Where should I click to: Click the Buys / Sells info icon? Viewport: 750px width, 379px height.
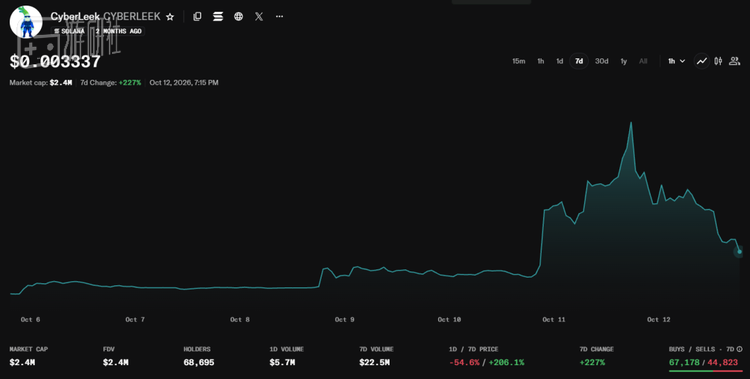739,349
